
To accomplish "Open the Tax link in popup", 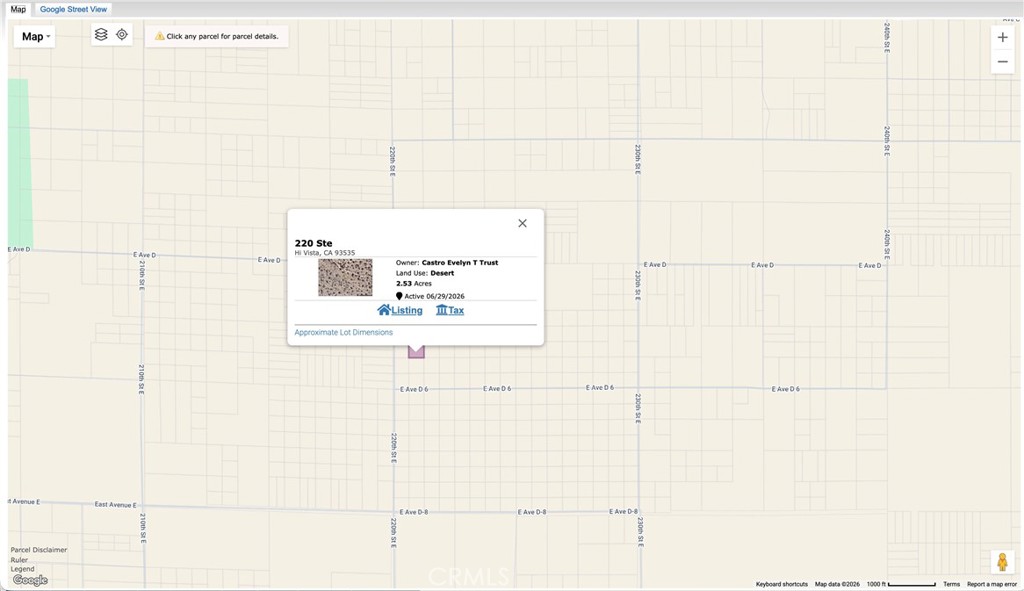I will (450, 310).
